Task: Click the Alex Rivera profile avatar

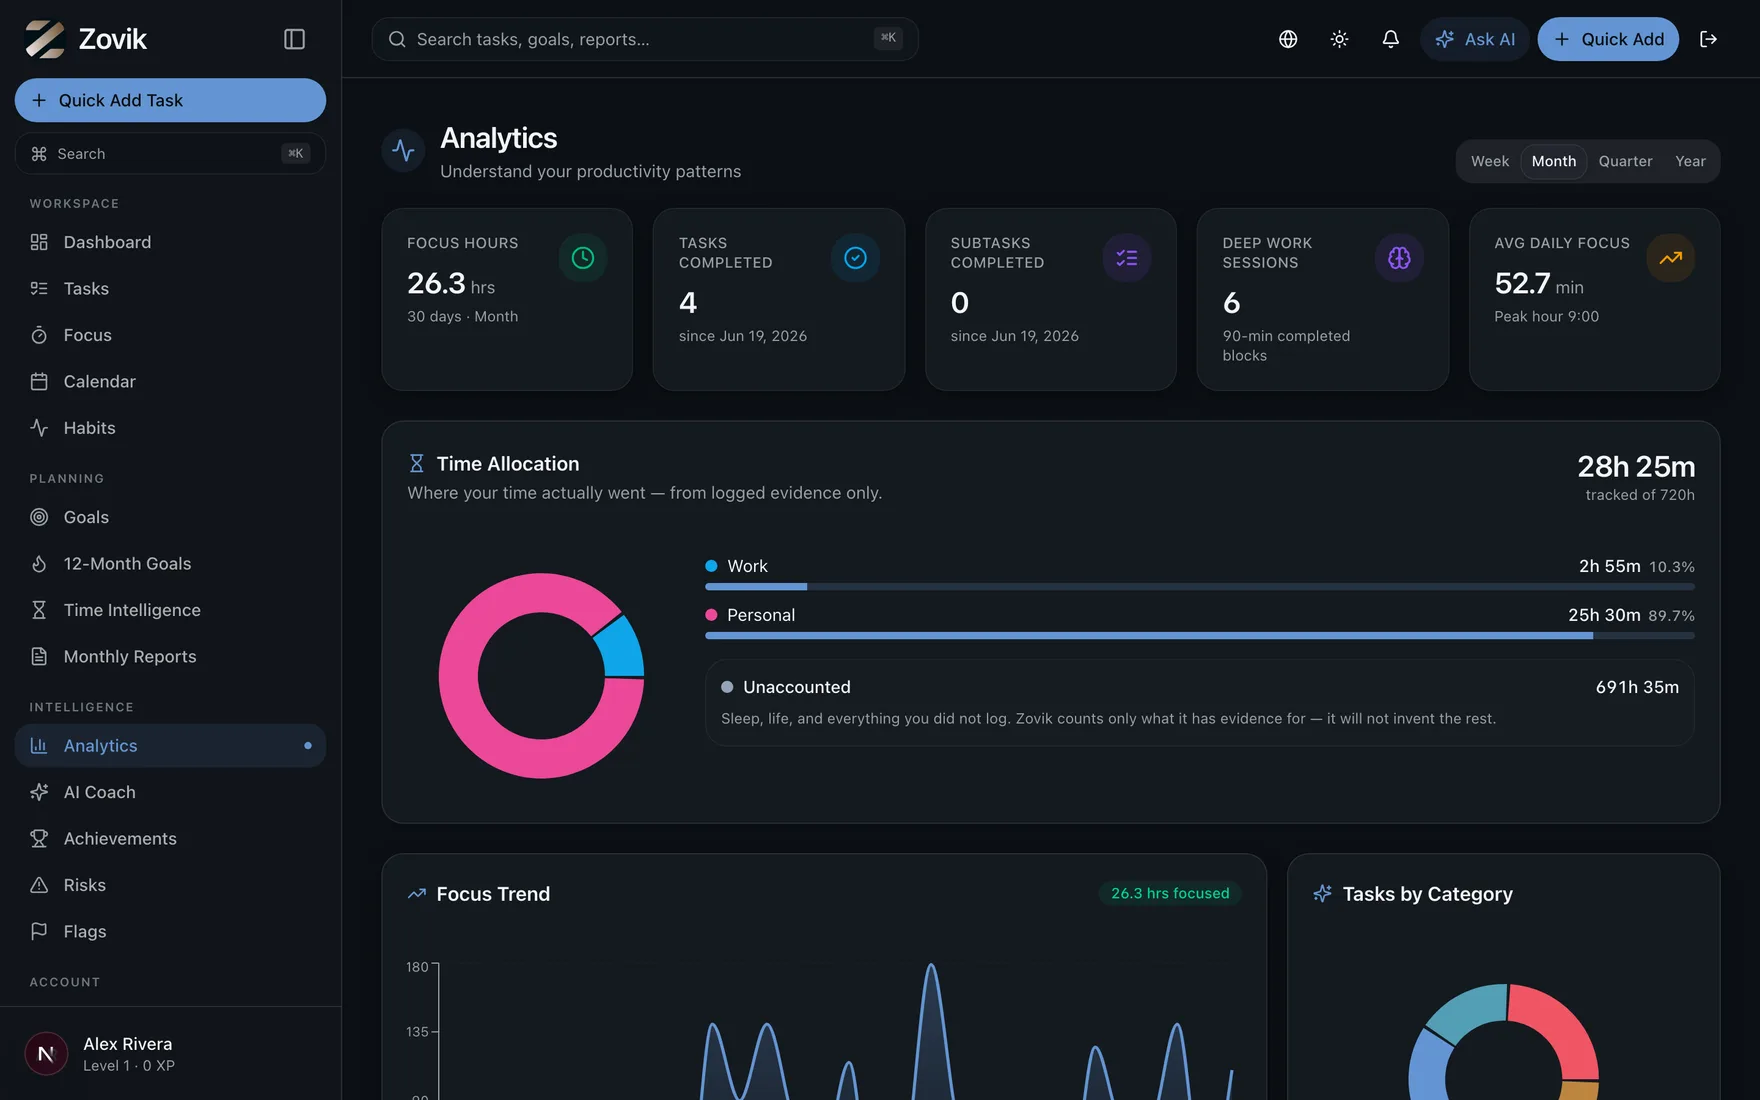Action: click(x=46, y=1054)
